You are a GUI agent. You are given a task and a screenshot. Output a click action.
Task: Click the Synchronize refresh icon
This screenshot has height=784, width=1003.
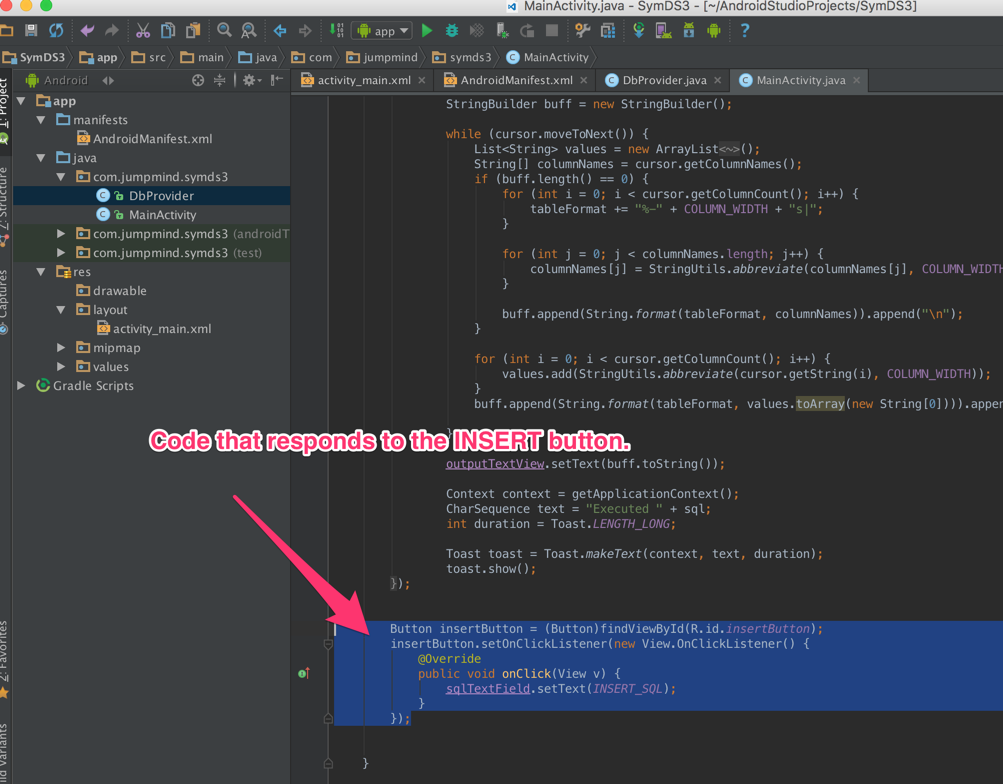(56, 31)
